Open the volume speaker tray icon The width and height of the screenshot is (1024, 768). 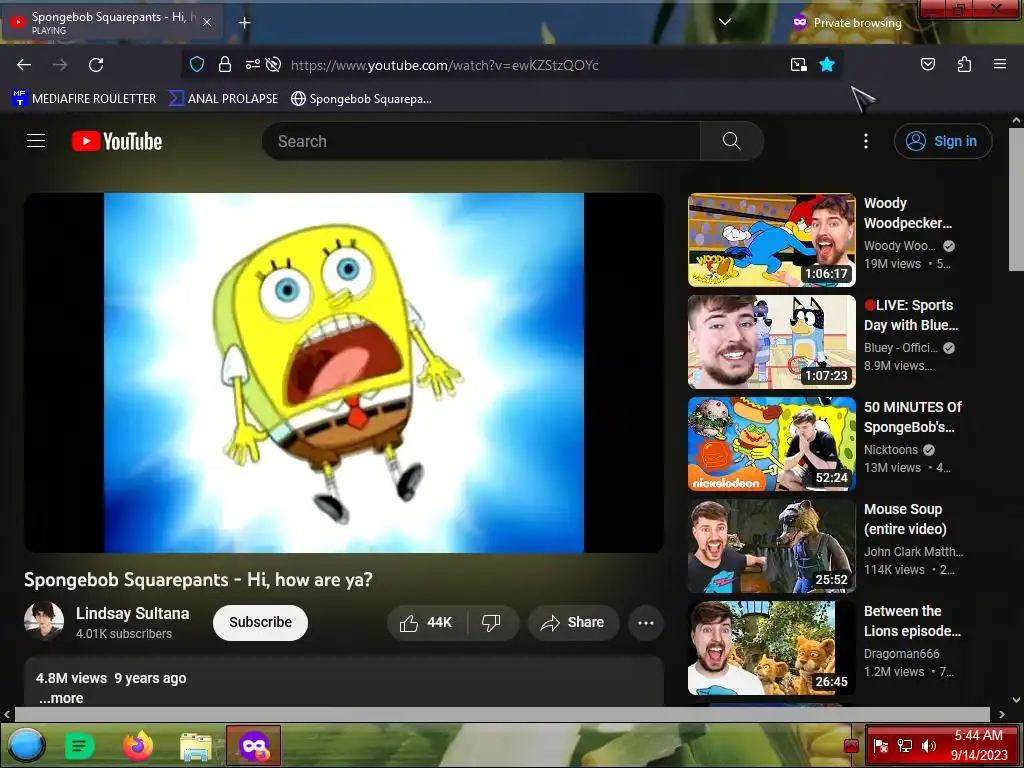[x=928, y=745]
